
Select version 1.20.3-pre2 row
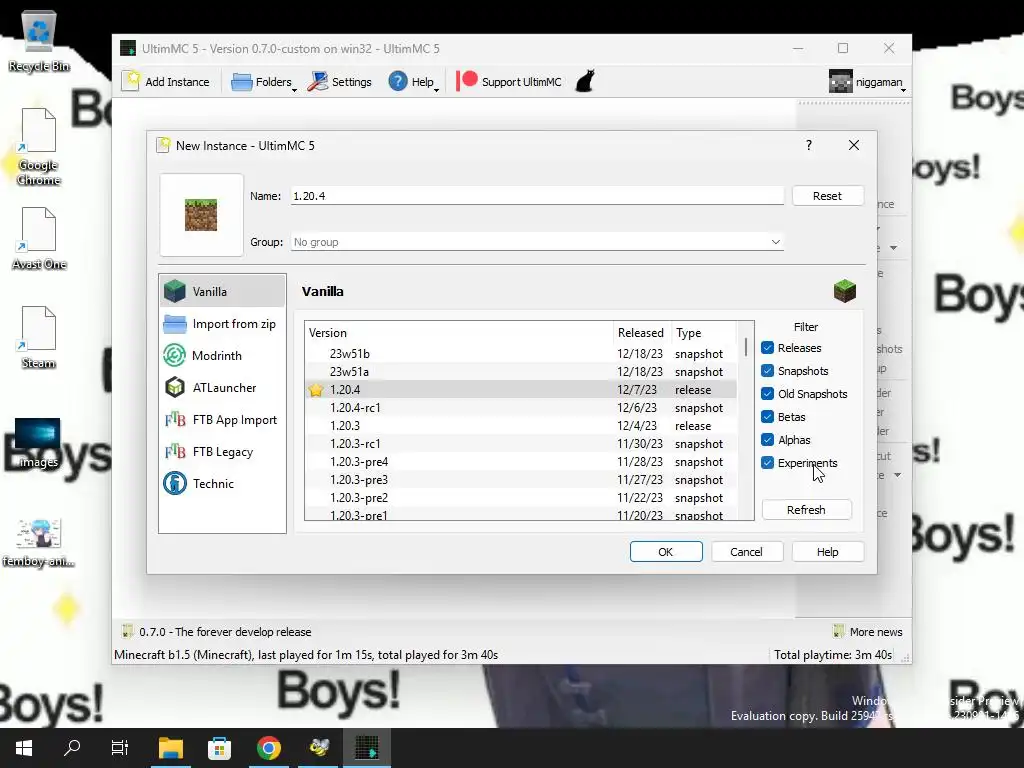tap(520, 498)
